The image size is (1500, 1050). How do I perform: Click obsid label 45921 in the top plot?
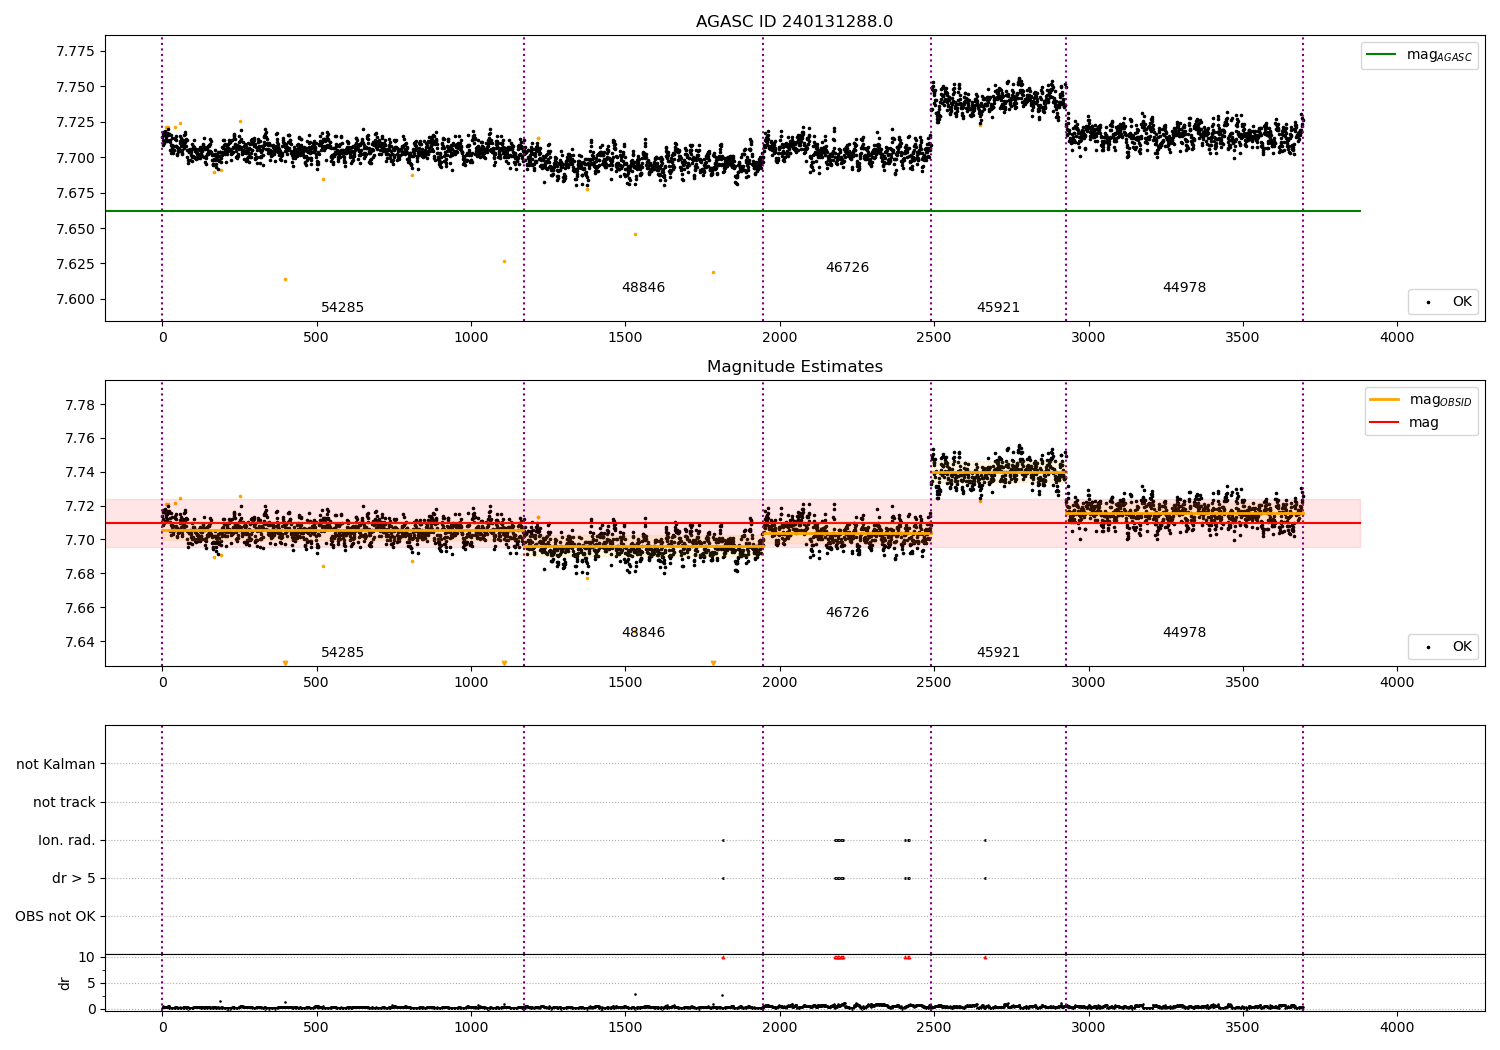[998, 307]
